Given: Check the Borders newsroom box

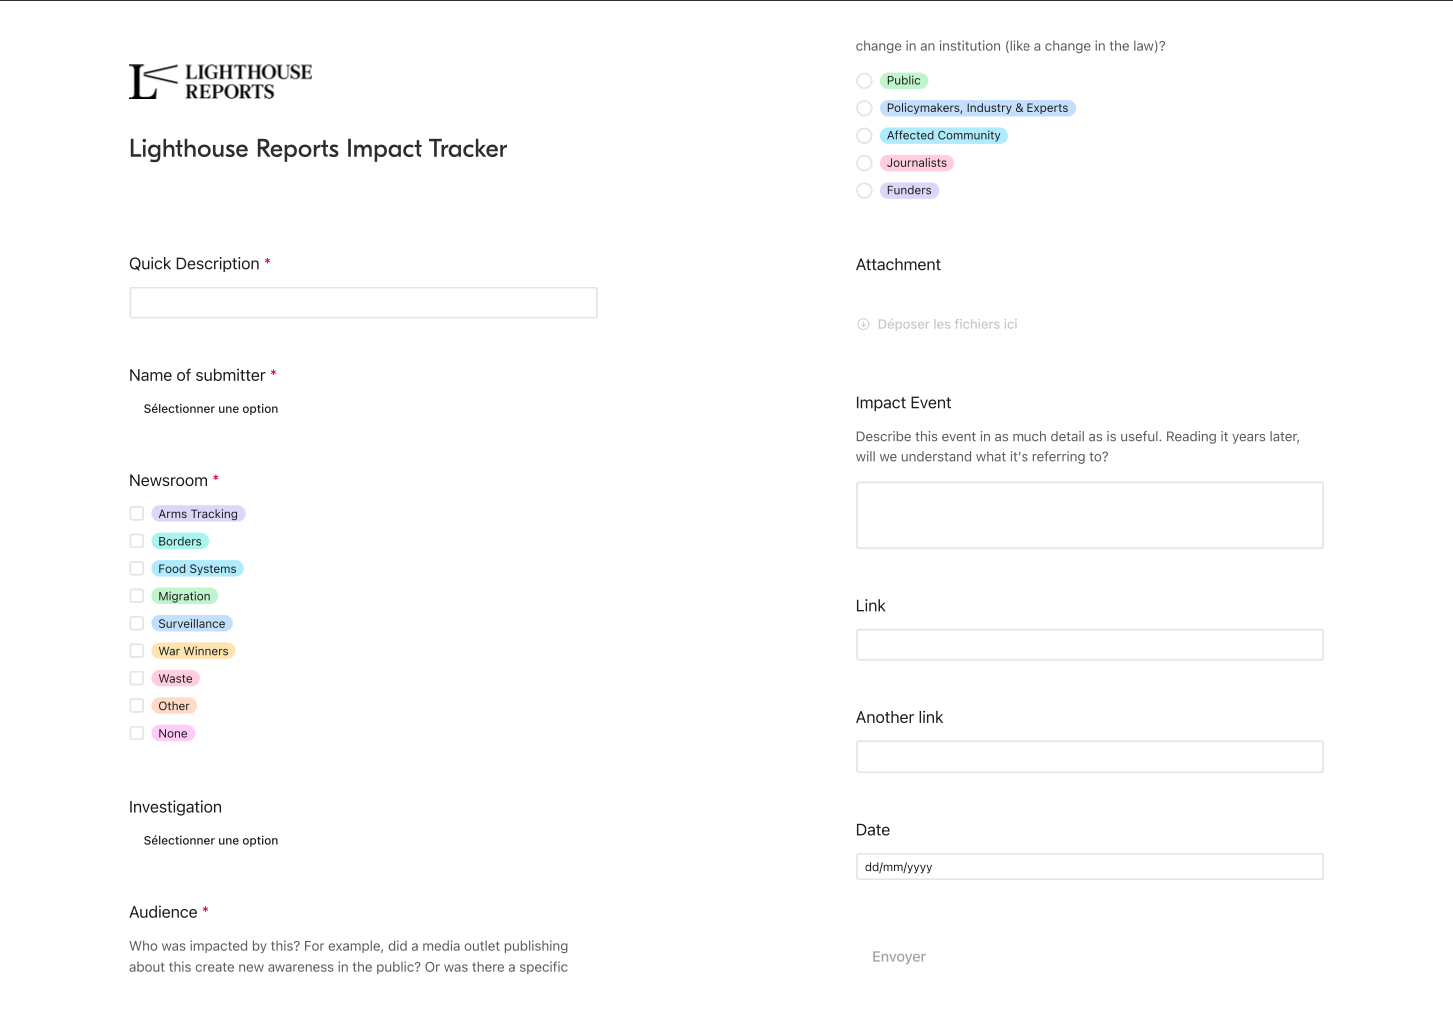Looking at the screenshot, I should coord(137,541).
